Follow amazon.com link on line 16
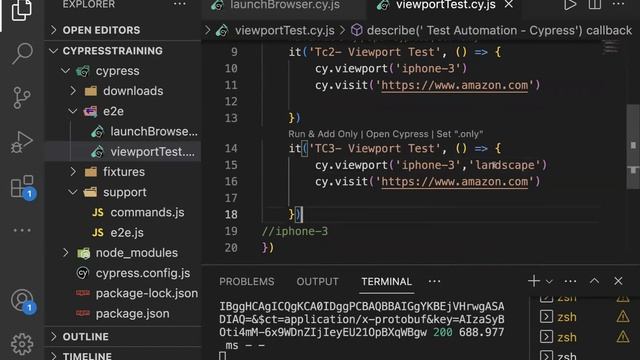Viewport: 640px width, 360px height. [454, 182]
